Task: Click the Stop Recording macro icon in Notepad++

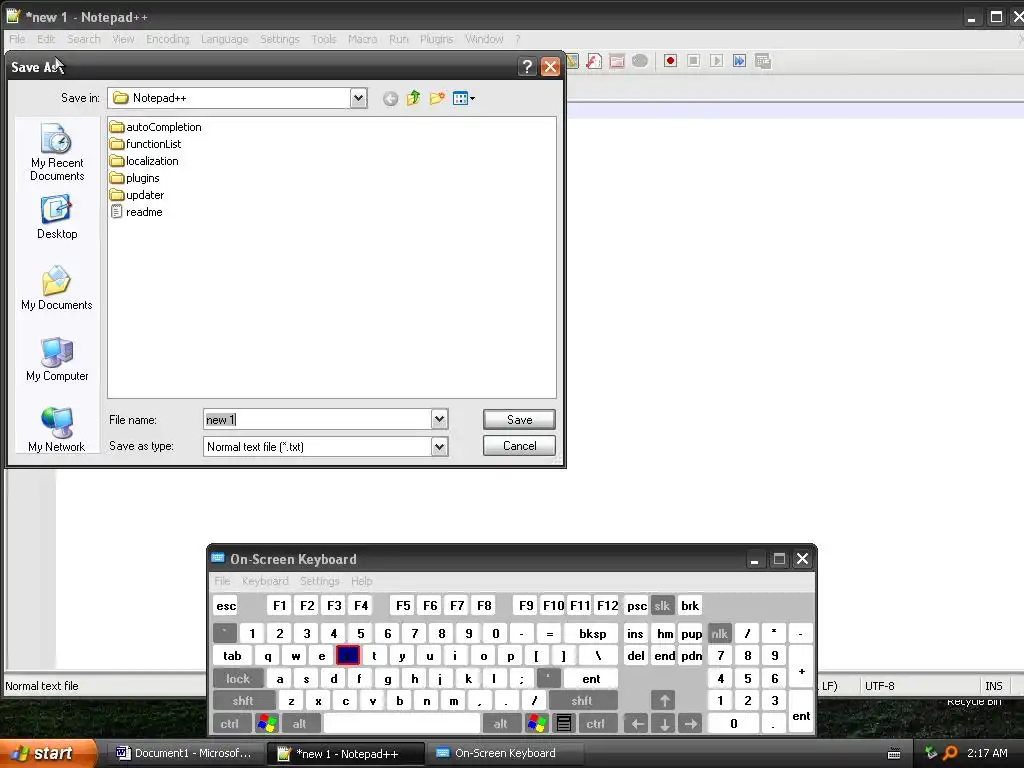Action: pyautogui.click(x=694, y=61)
